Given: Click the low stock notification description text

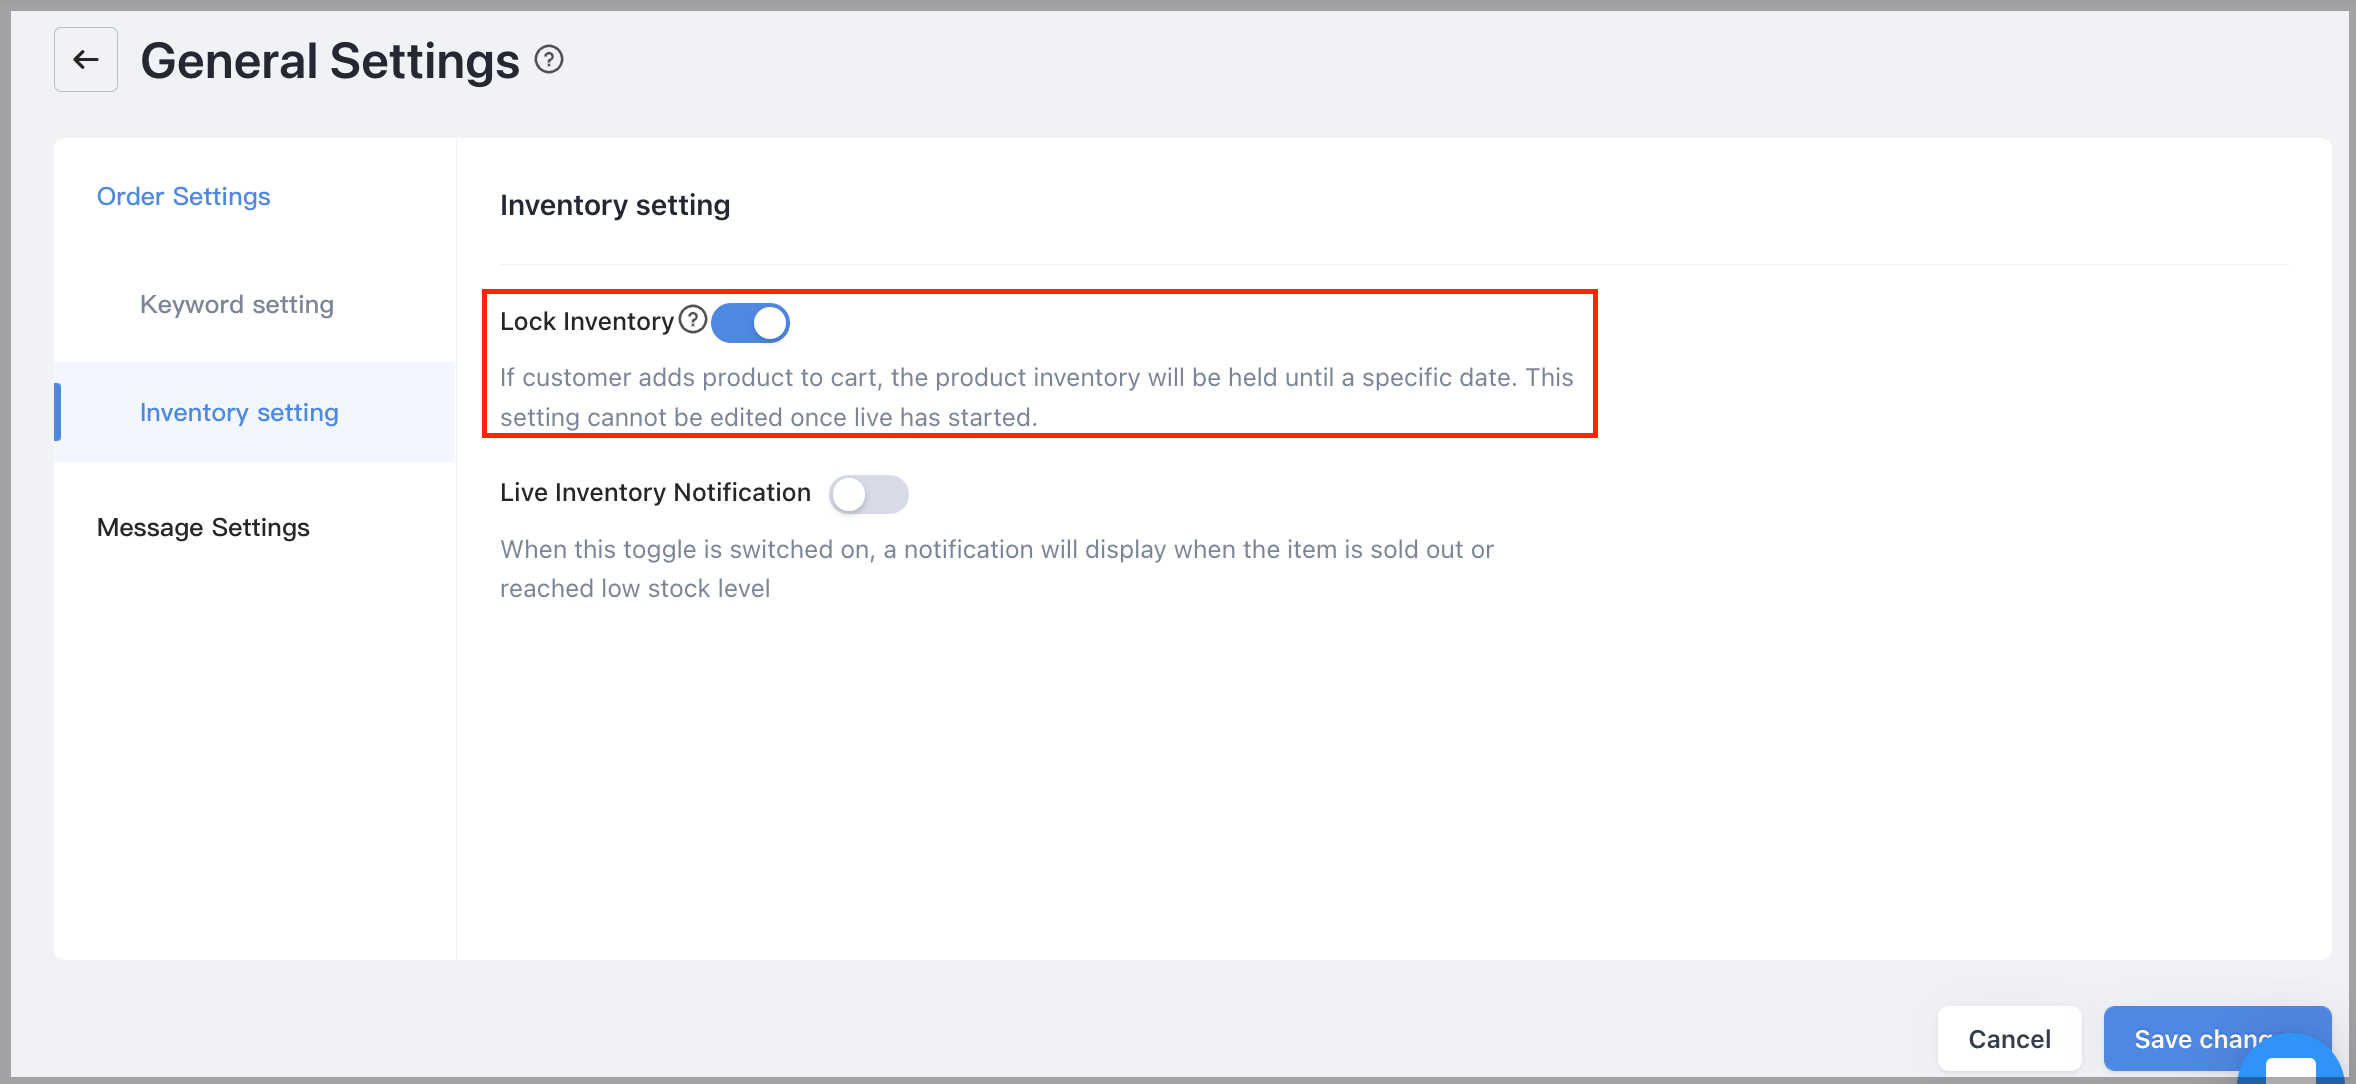Looking at the screenshot, I should [x=997, y=569].
